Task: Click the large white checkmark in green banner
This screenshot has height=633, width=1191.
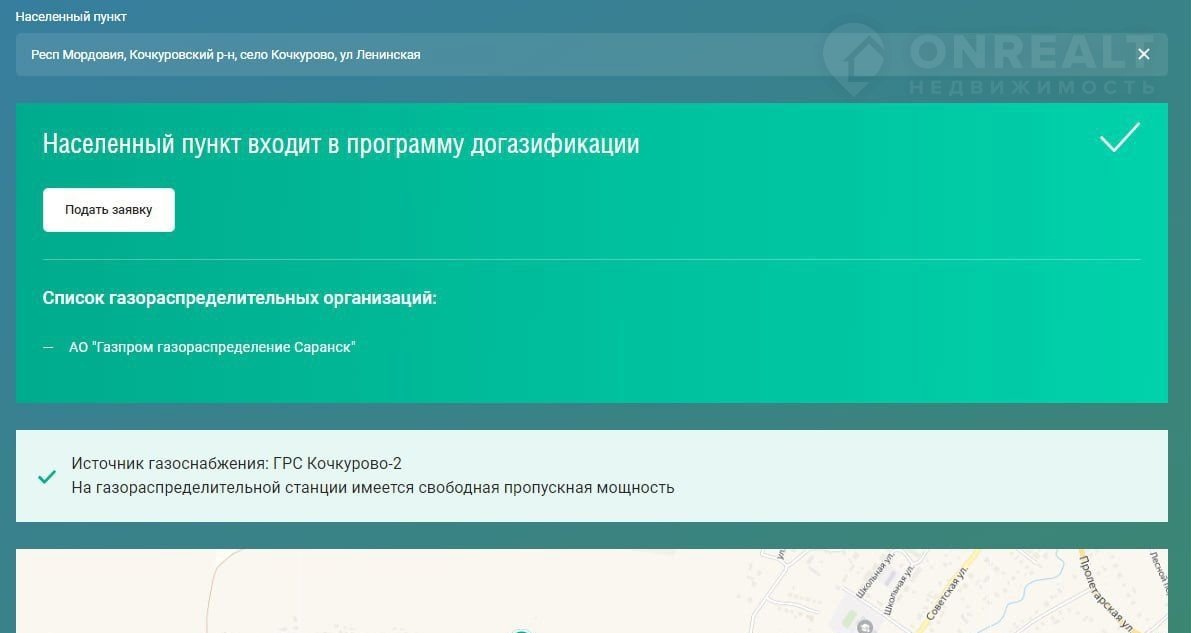Action: [x=1119, y=138]
